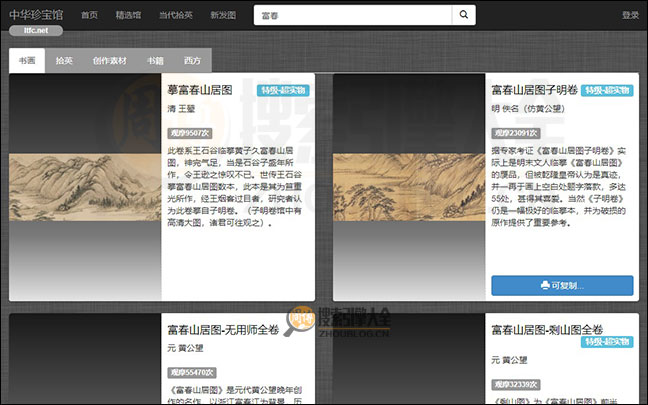Click the title 富春山居图子明卷
The width and height of the screenshot is (648, 405).
pos(534,90)
